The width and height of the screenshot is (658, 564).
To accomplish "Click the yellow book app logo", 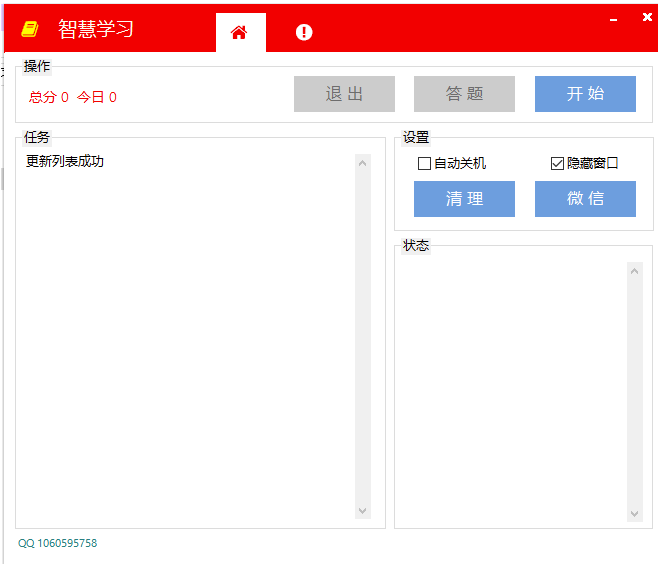I will (30, 30).
